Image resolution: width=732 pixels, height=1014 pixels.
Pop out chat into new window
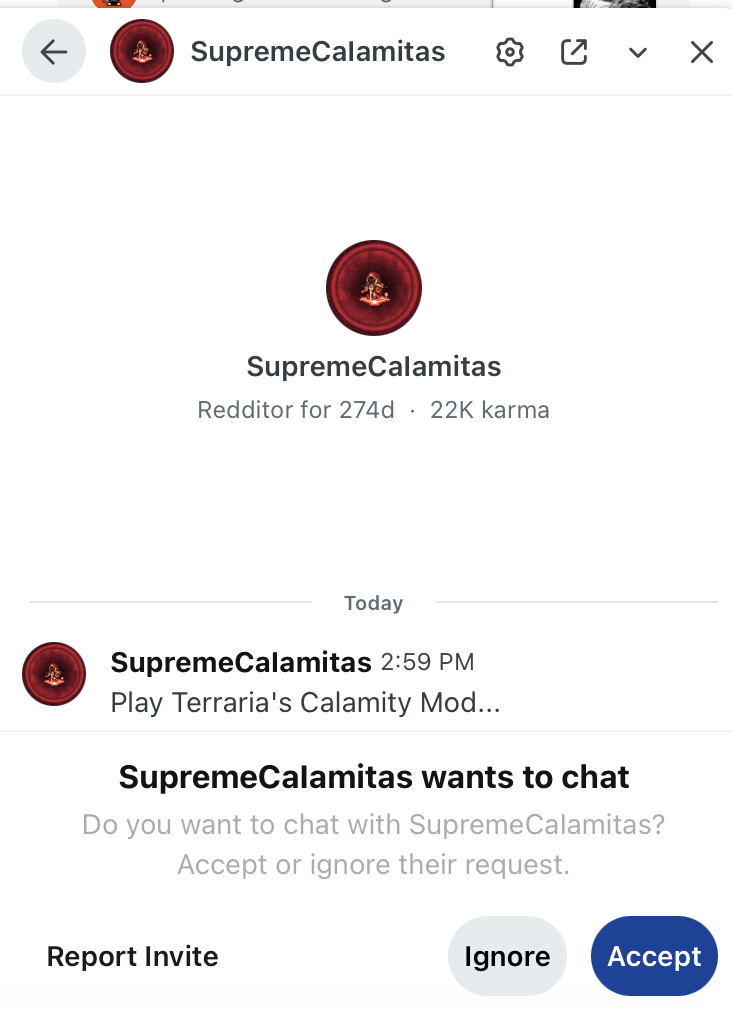(574, 52)
